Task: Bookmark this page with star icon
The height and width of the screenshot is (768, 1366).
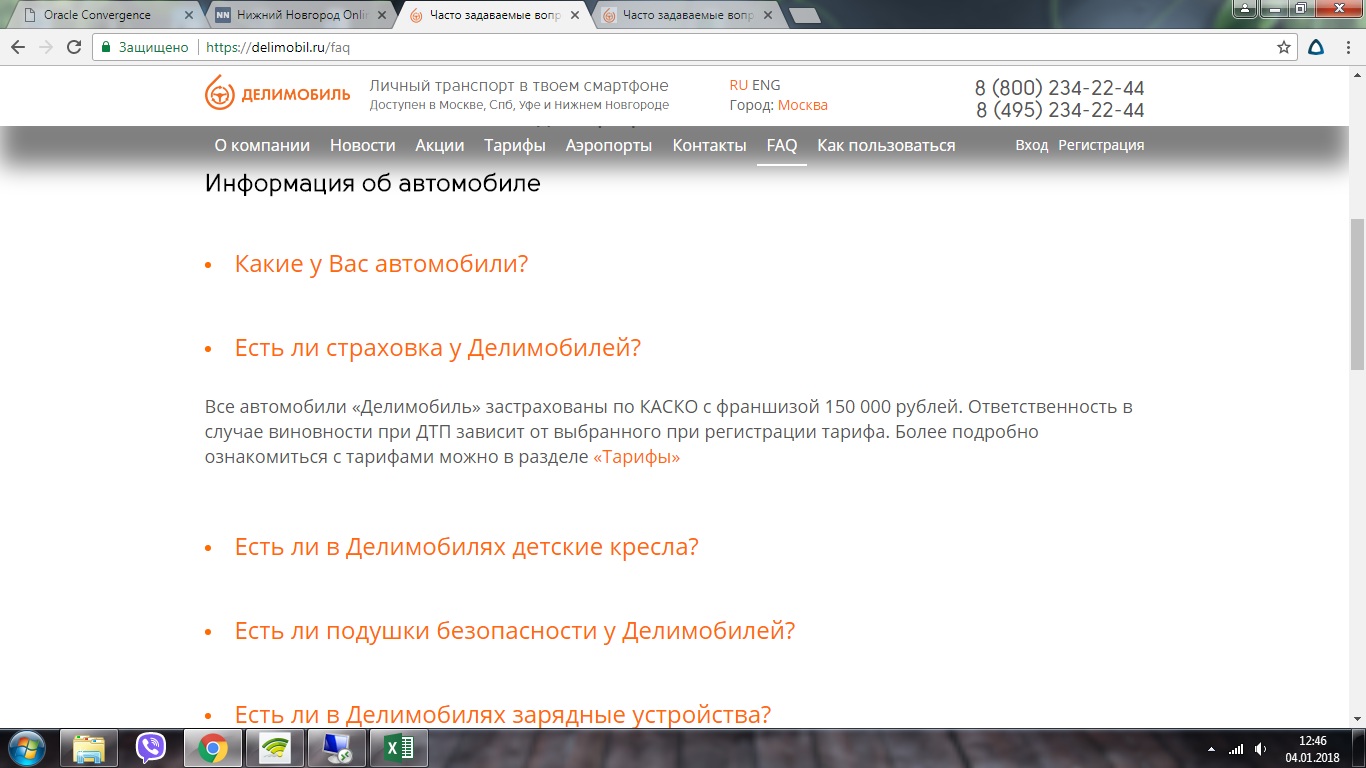Action: (1284, 47)
